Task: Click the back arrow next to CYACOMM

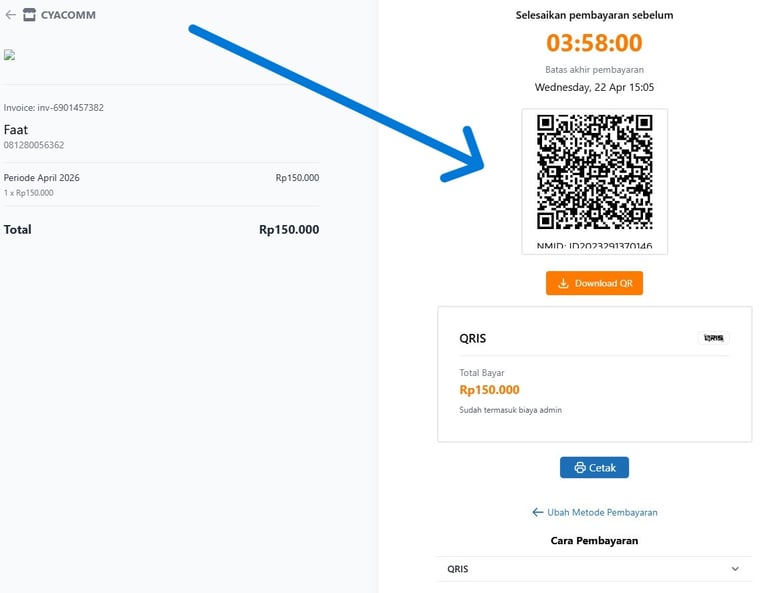Action: click(10, 15)
